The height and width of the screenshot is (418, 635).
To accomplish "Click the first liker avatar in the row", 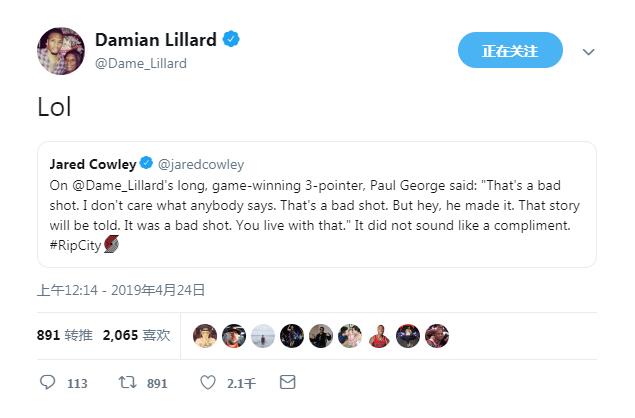I will [x=205, y=335].
